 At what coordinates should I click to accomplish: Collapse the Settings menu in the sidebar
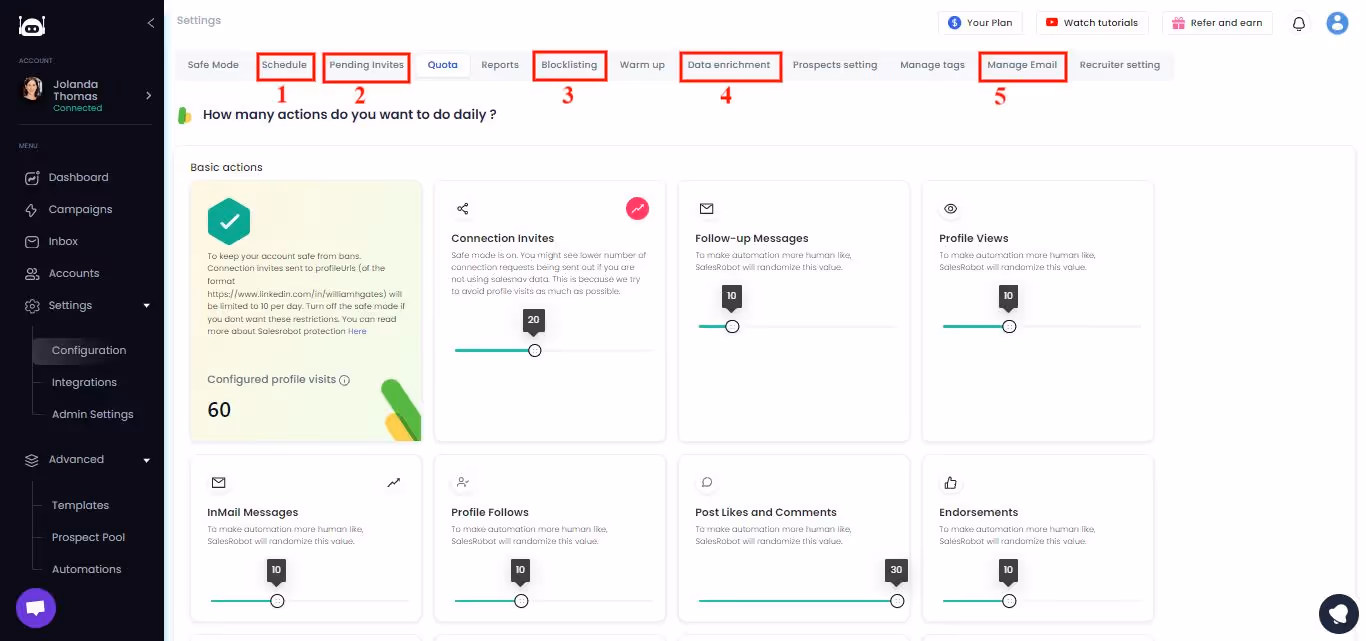click(146, 305)
